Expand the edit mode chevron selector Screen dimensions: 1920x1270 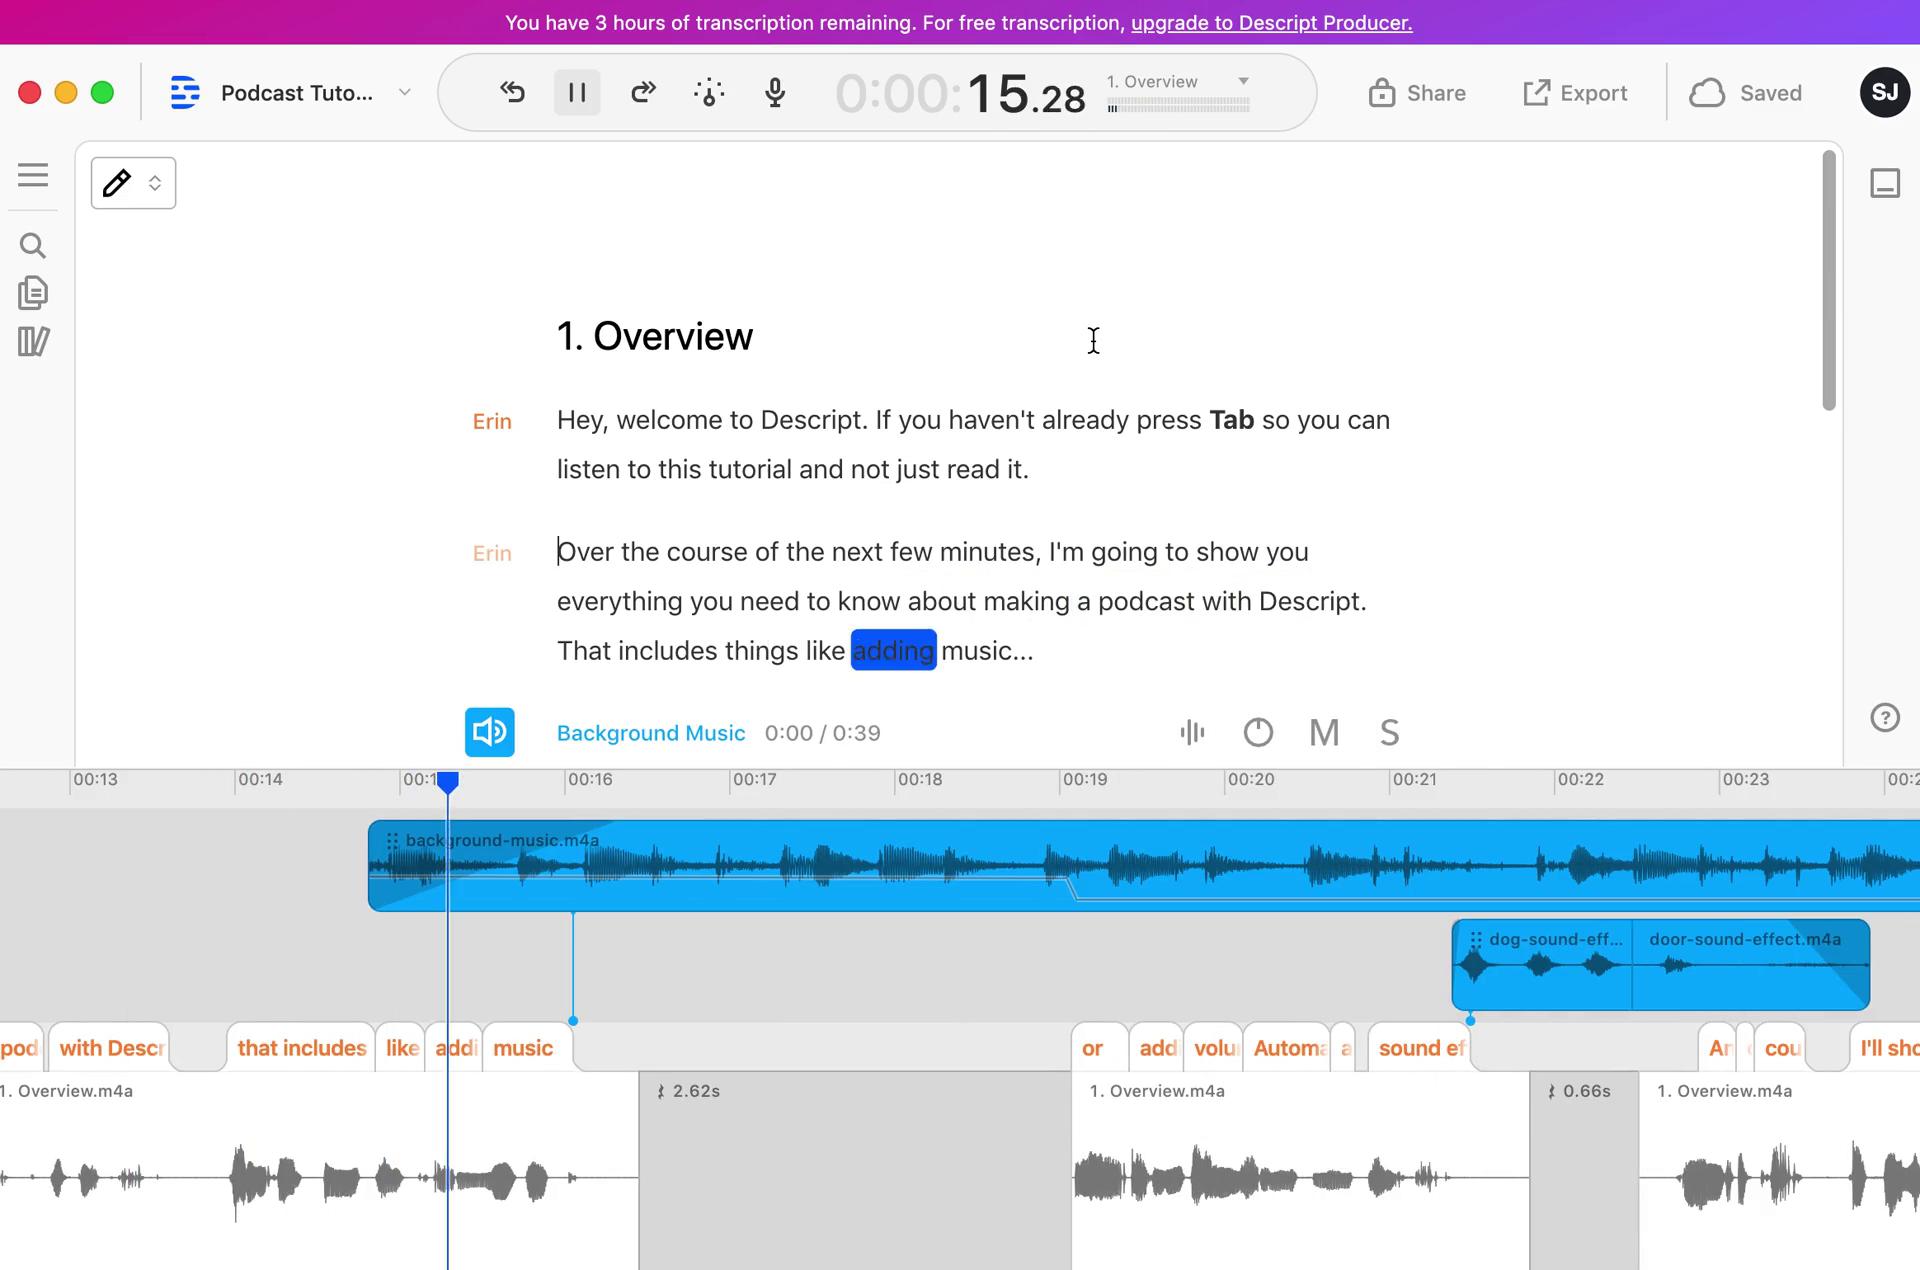155,183
